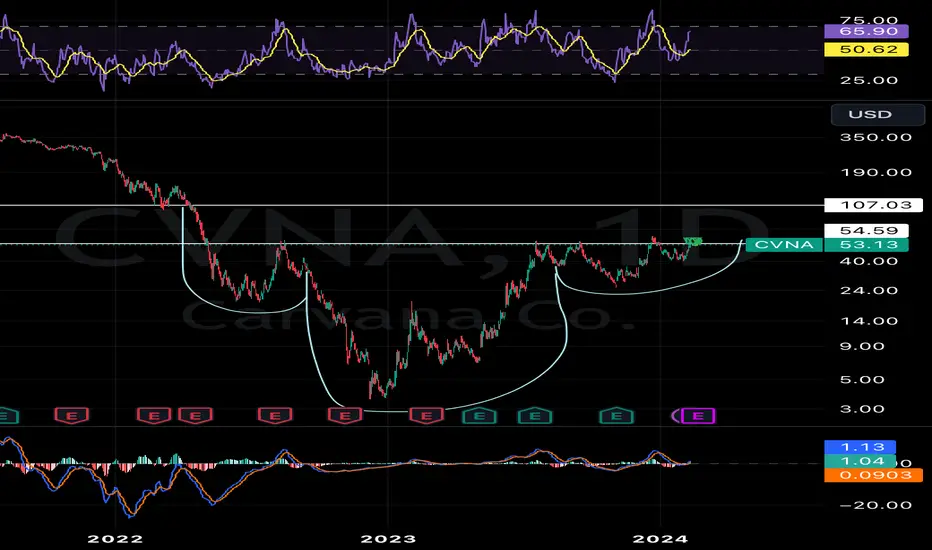Click the teal 1.04 histogram value label
The height and width of the screenshot is (550, 932).
tap(859, 461)
